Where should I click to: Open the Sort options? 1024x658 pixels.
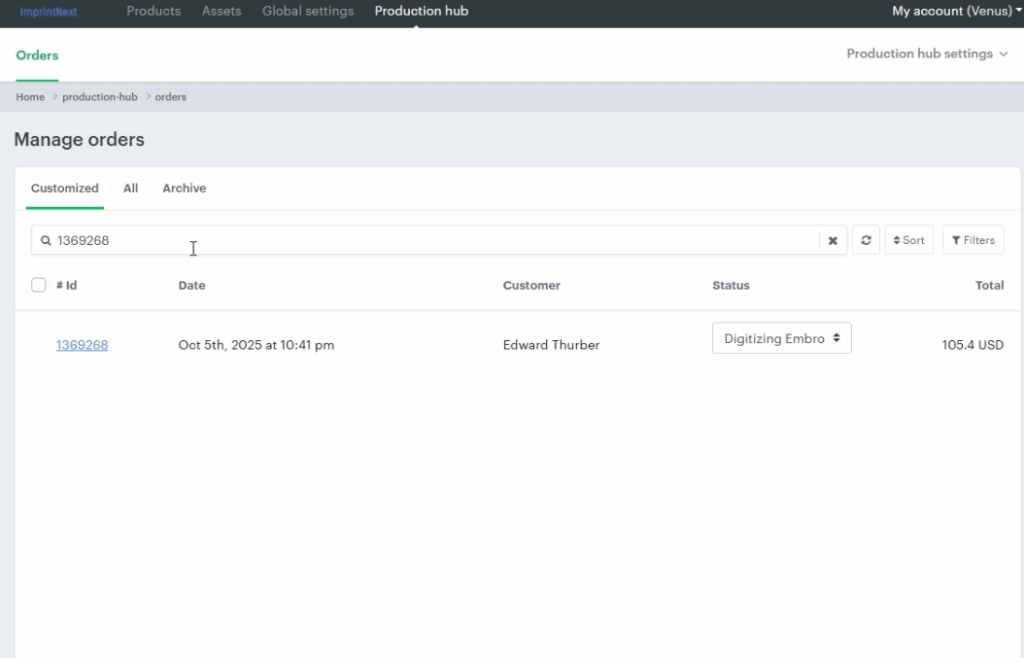[908, 240]
